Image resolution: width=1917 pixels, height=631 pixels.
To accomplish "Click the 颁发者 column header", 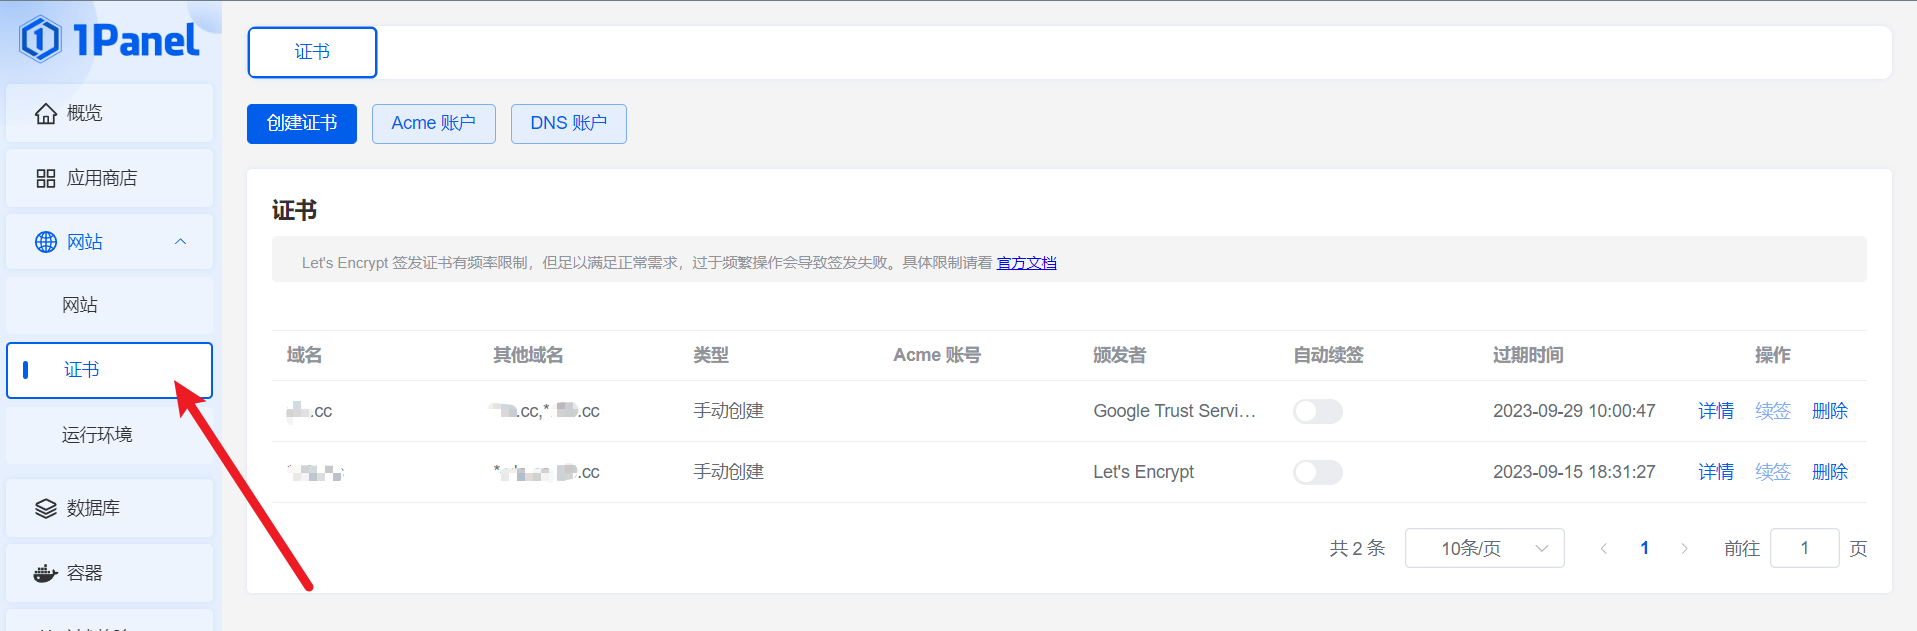I will pos(1119,355).
